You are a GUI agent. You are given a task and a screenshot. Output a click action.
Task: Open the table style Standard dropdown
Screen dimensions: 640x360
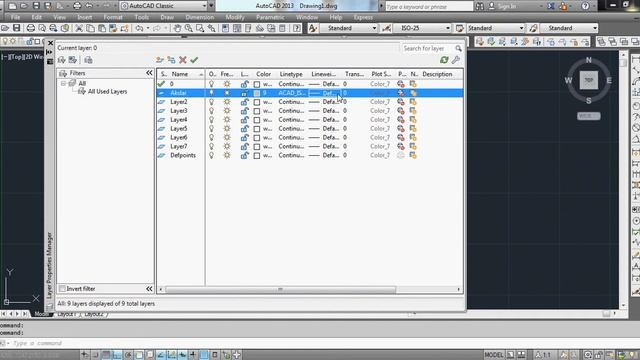[521, 28]
